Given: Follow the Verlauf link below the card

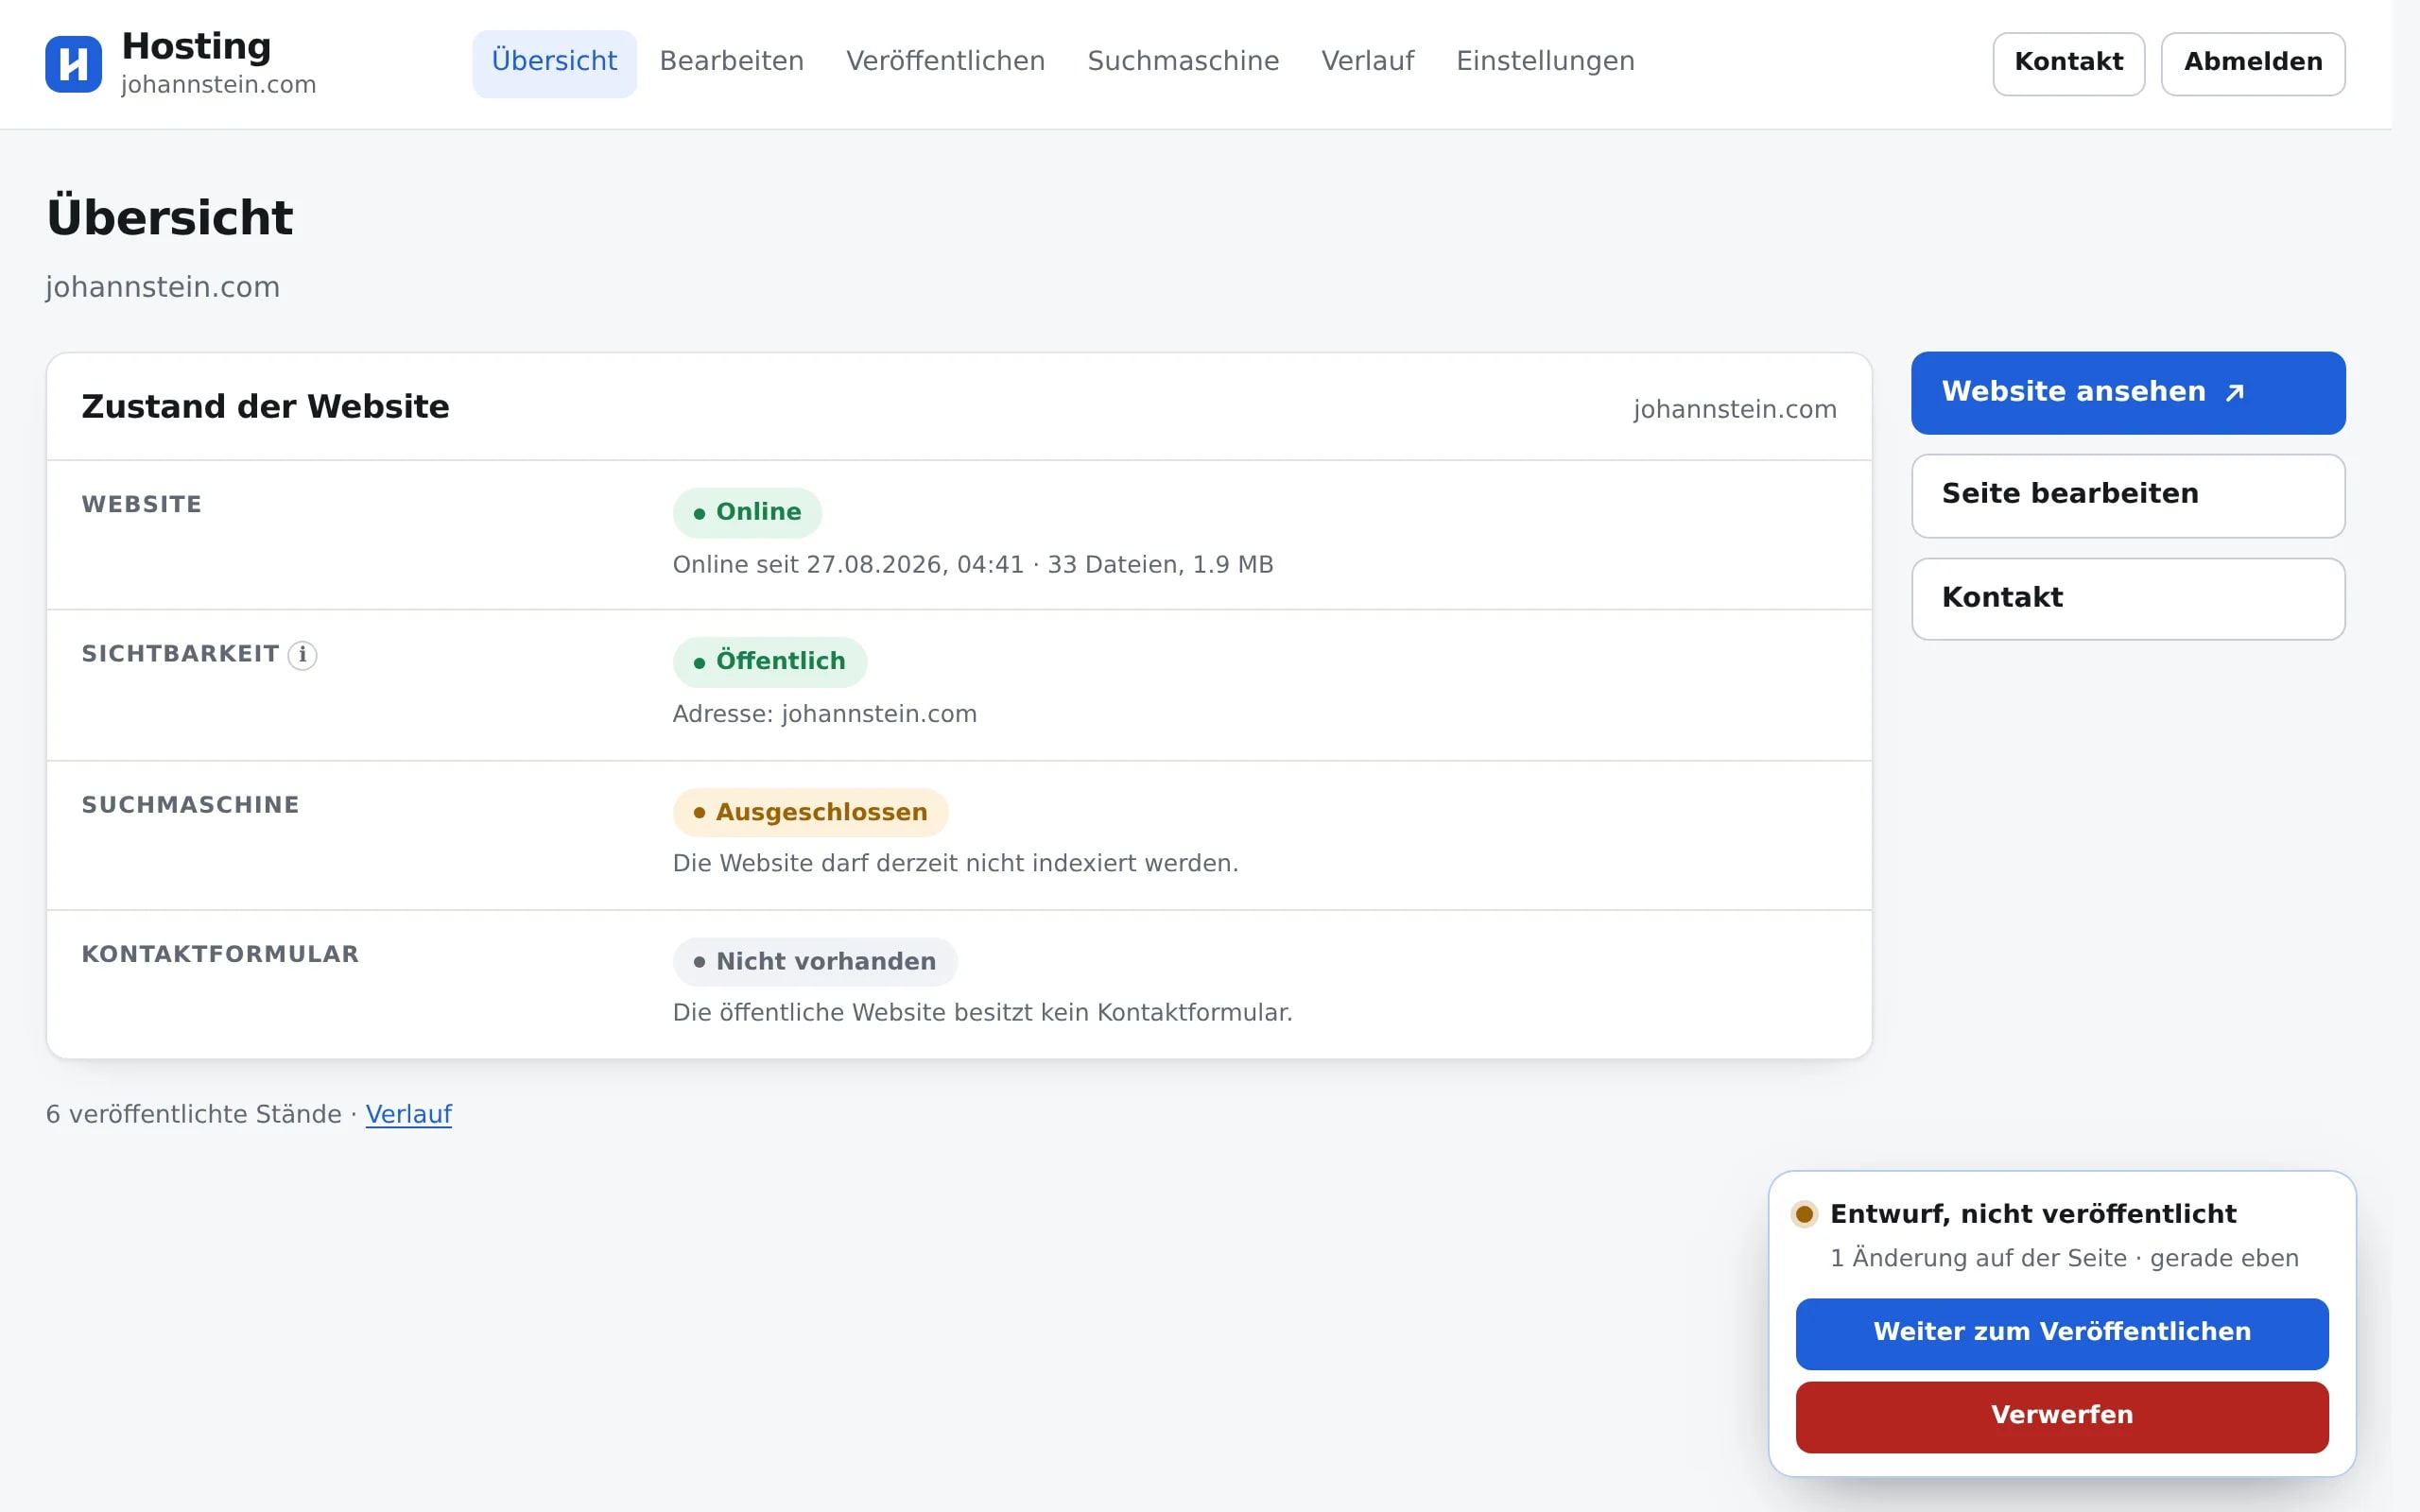Looking at the screenshot, I should click(x=408, y=1114).
